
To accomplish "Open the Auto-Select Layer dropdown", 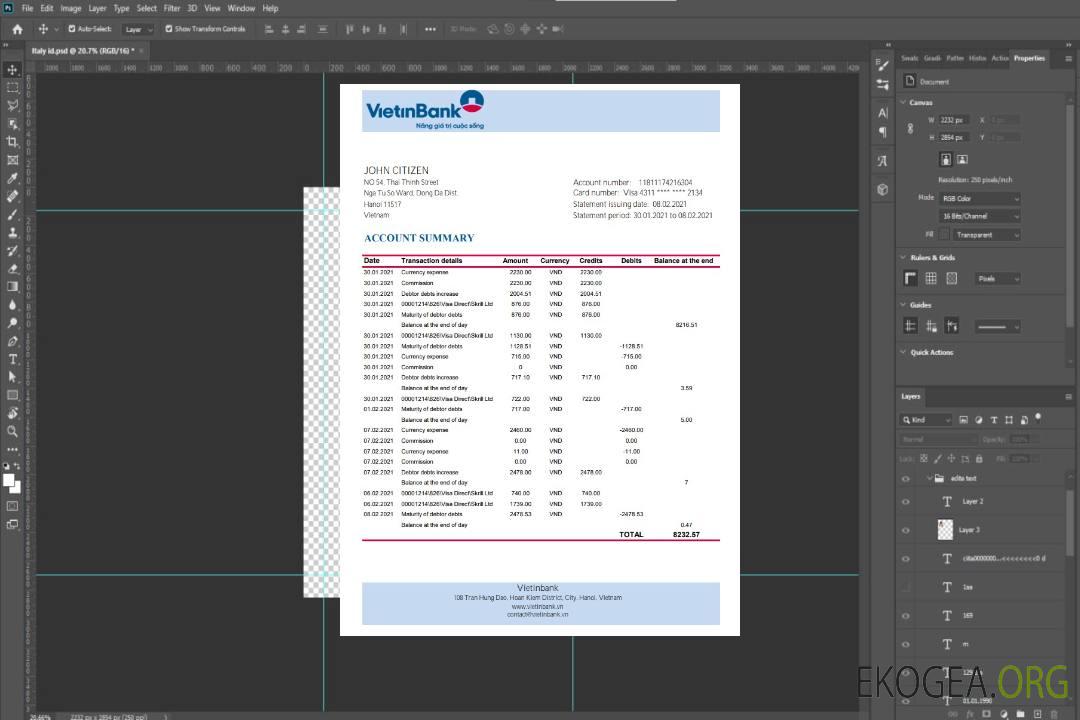I will click(138, 29).
